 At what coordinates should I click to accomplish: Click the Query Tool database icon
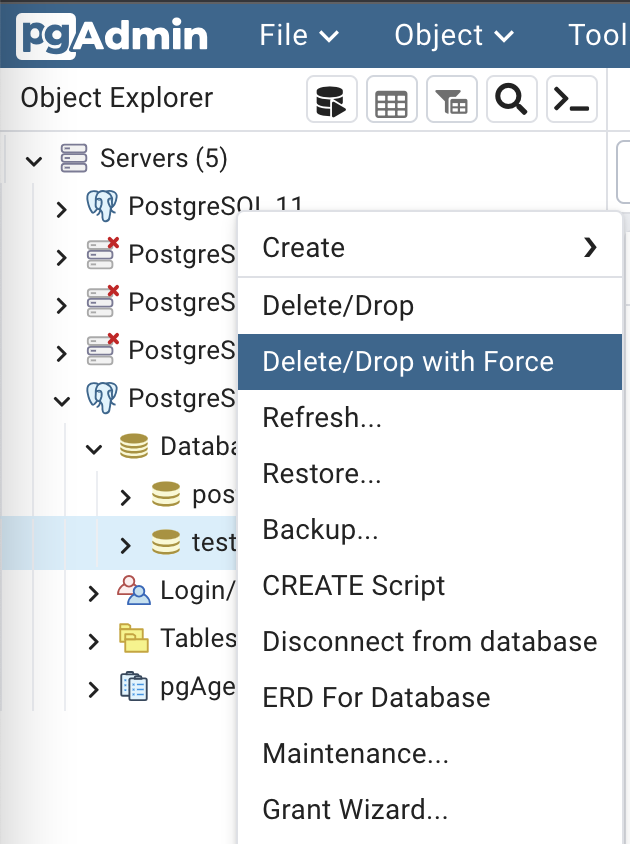(x=331, y=100)
